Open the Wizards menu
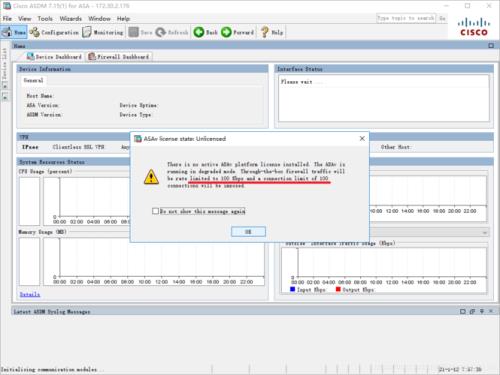Image resolution: width=500 pixels, height=375 pixels. click(71, 19)
